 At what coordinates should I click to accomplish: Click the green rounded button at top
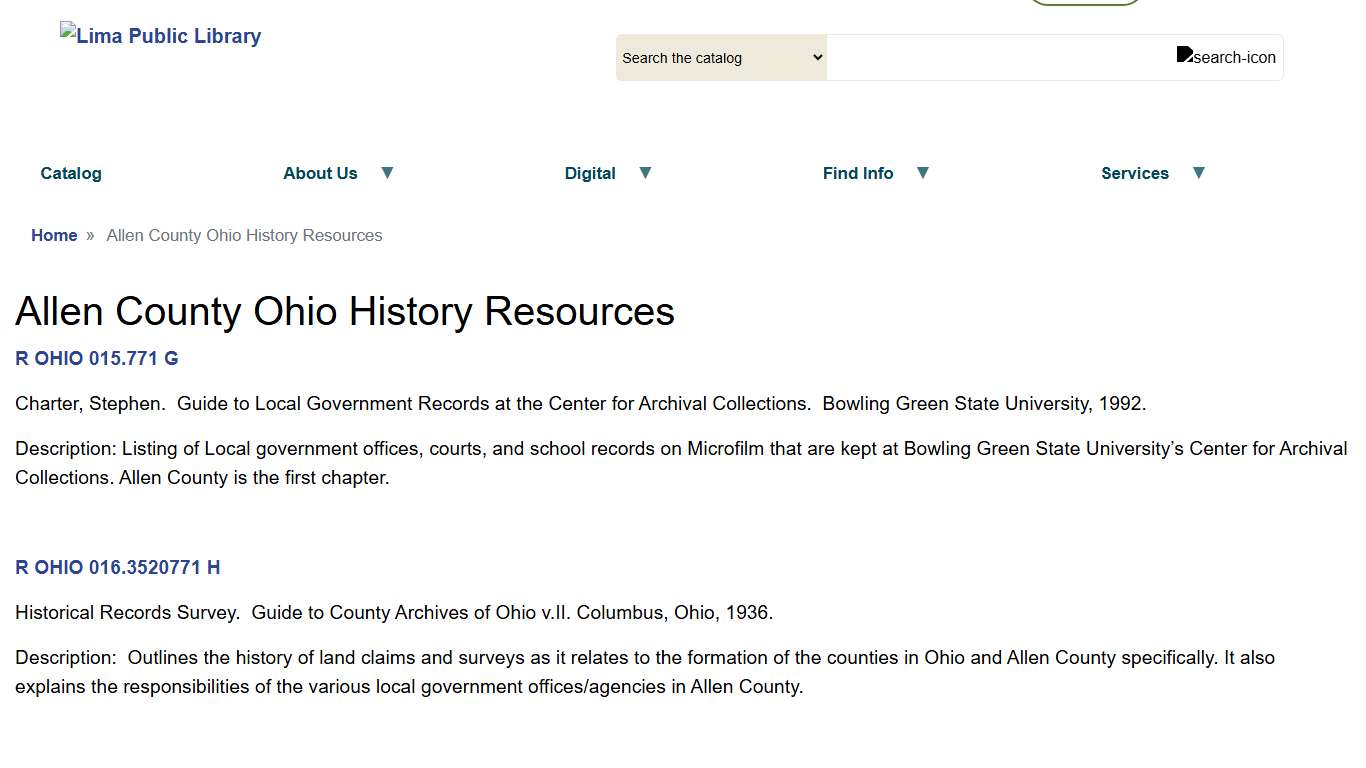pyautogui.click(x=1085, y=2)
